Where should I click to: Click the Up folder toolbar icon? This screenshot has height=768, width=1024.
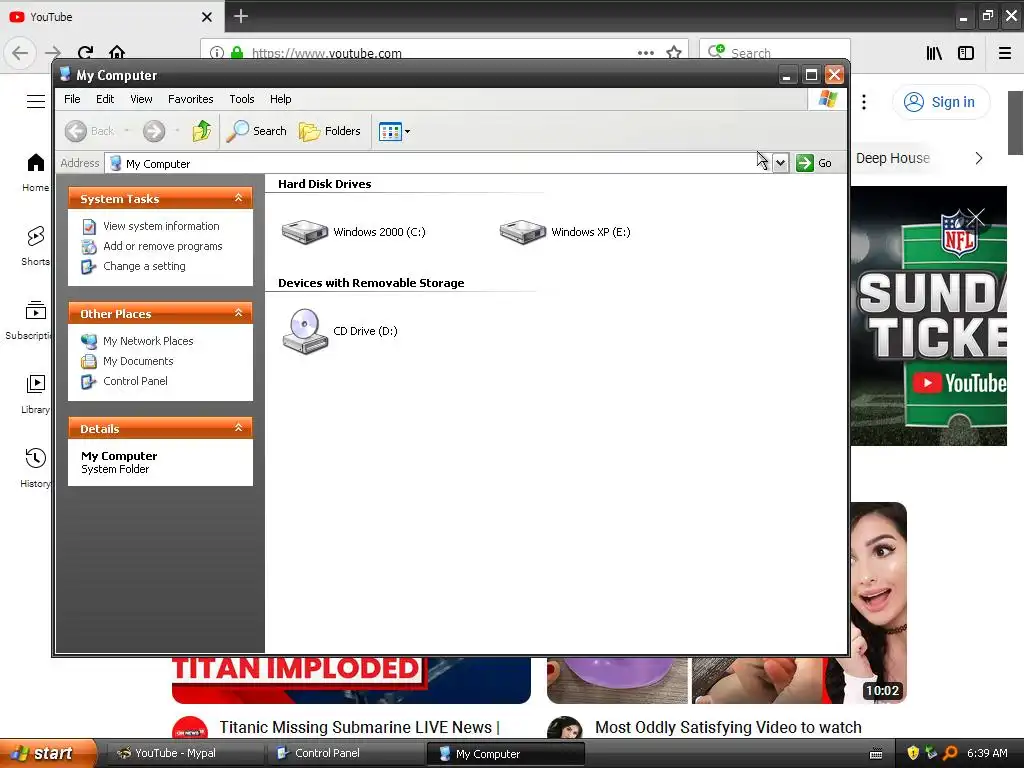(x=202, y=131)
